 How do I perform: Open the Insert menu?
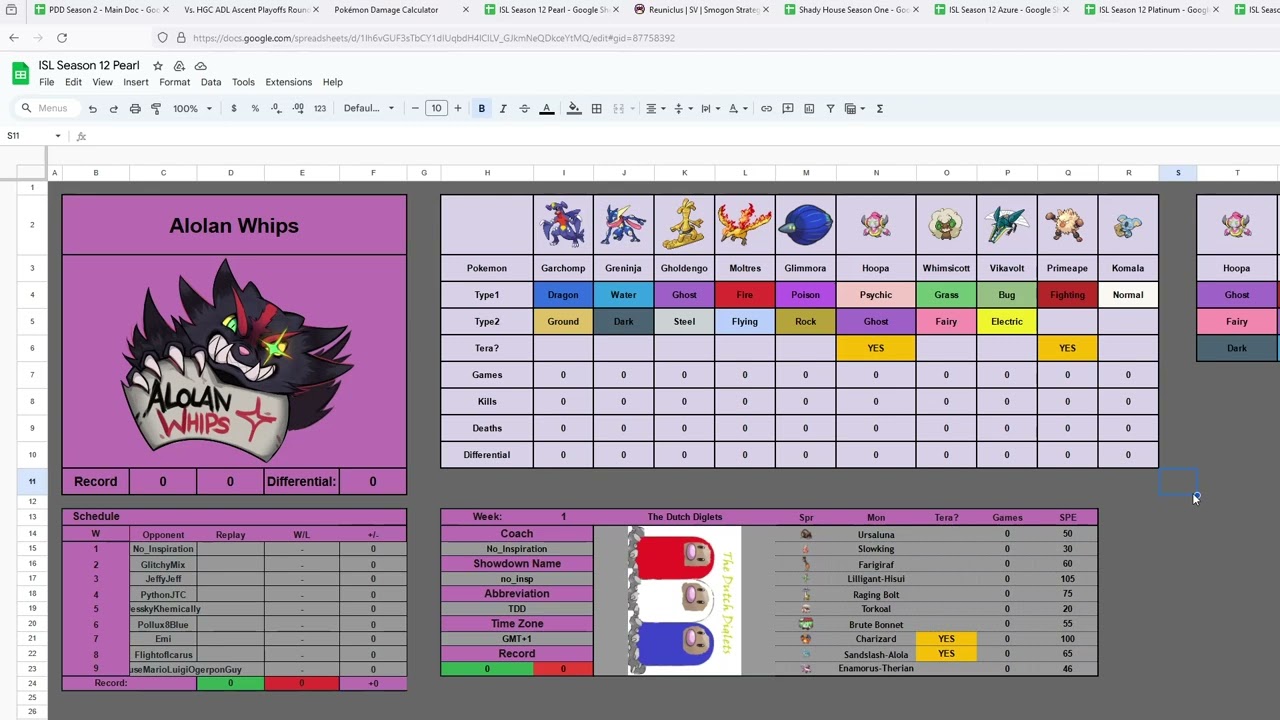[136, 82]
